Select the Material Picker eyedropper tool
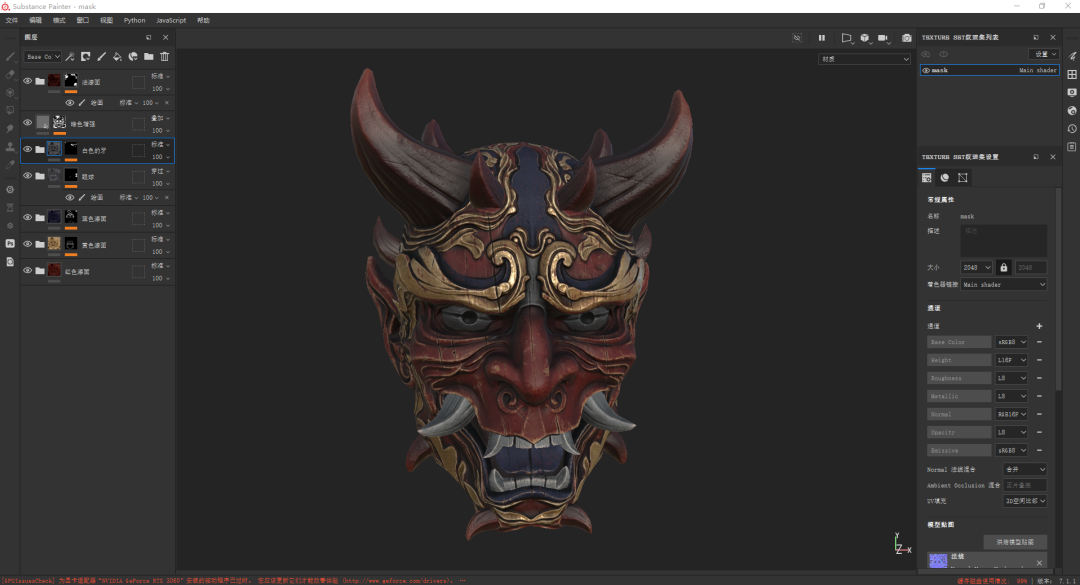The image size is (1080, 585). [10, 164]
